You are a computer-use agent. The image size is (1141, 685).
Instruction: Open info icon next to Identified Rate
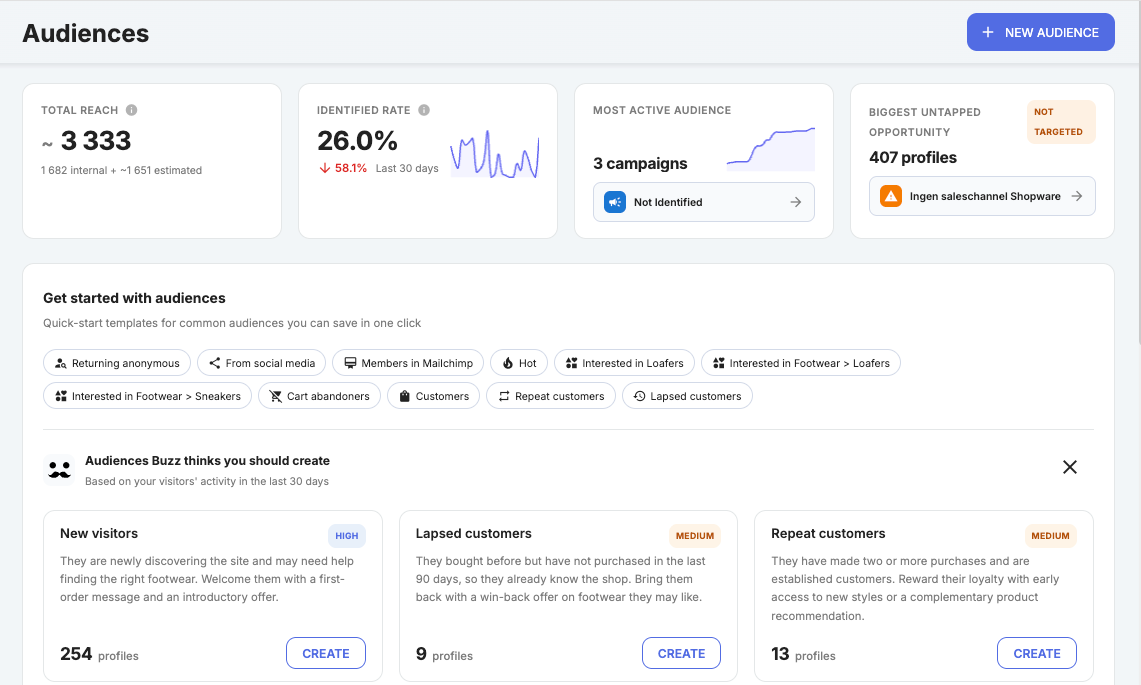(424, 110)
